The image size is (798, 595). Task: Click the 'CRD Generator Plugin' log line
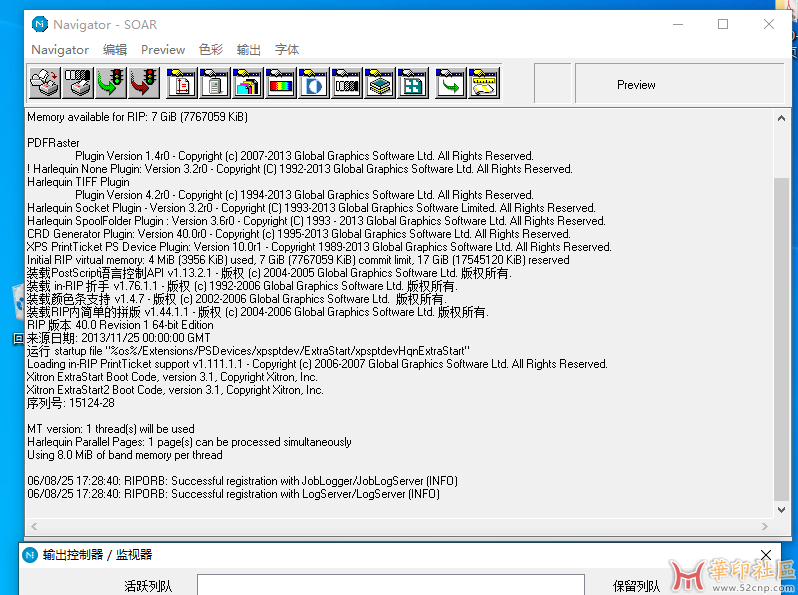299,234
